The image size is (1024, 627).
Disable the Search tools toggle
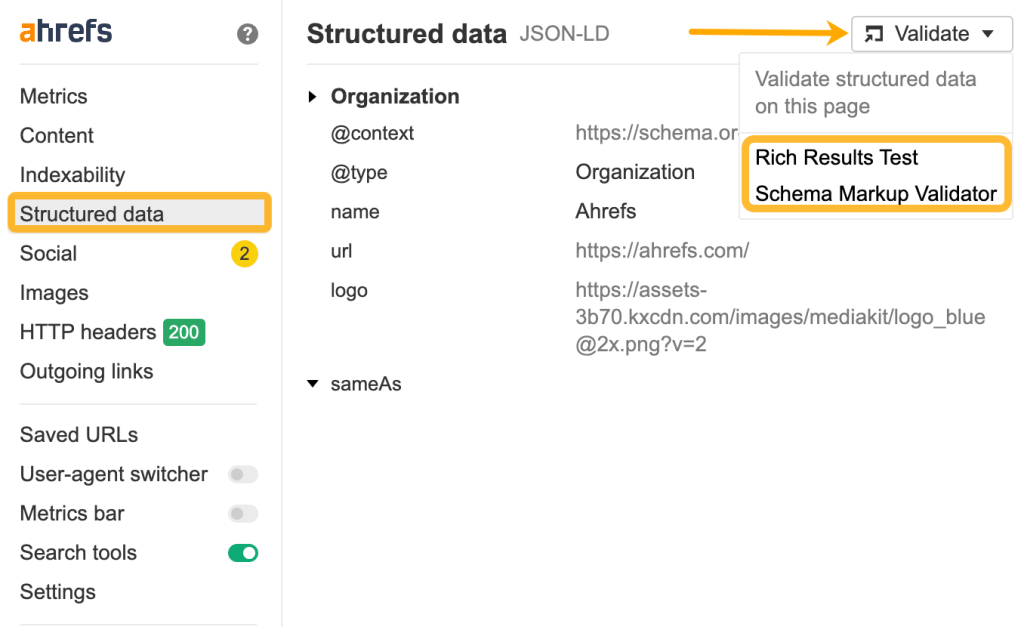point(243,552)
